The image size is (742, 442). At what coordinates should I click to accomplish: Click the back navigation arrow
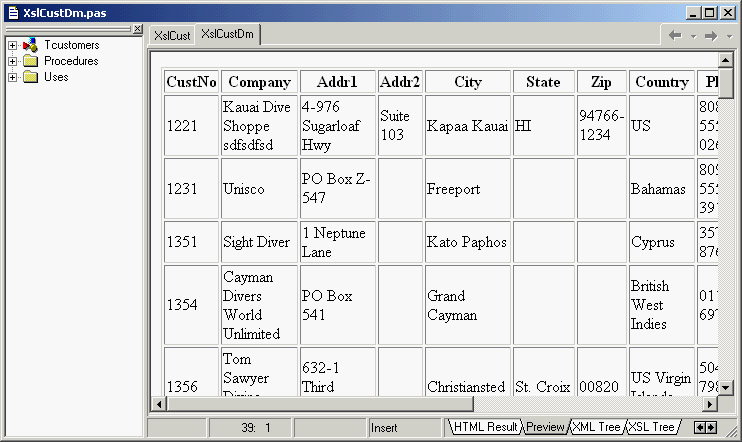[x=675, y=35]
